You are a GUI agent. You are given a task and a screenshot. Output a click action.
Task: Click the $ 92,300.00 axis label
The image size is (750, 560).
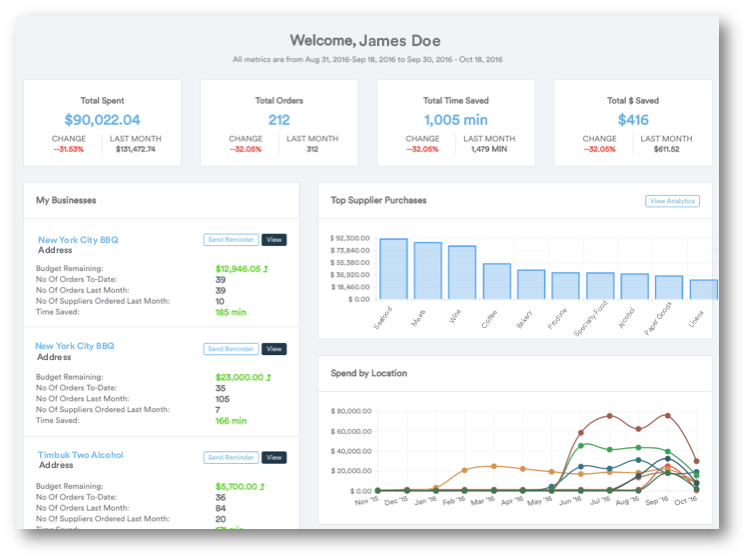pos(350,238)
